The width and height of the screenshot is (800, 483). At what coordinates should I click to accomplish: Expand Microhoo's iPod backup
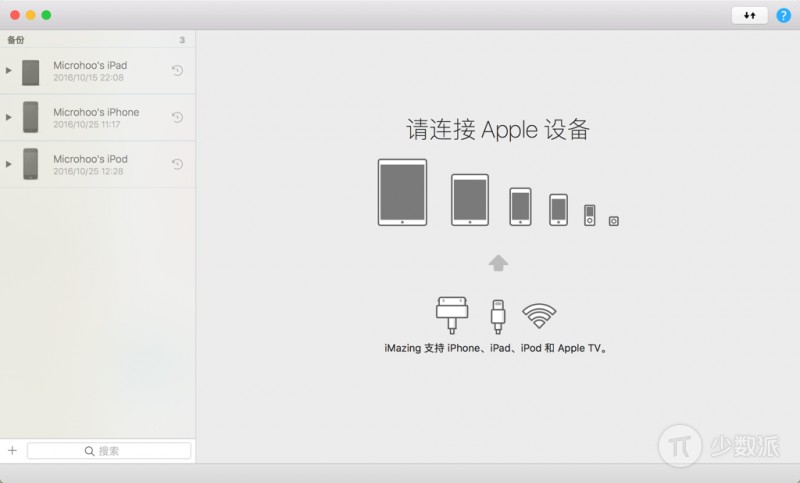(x=8, y=164)
